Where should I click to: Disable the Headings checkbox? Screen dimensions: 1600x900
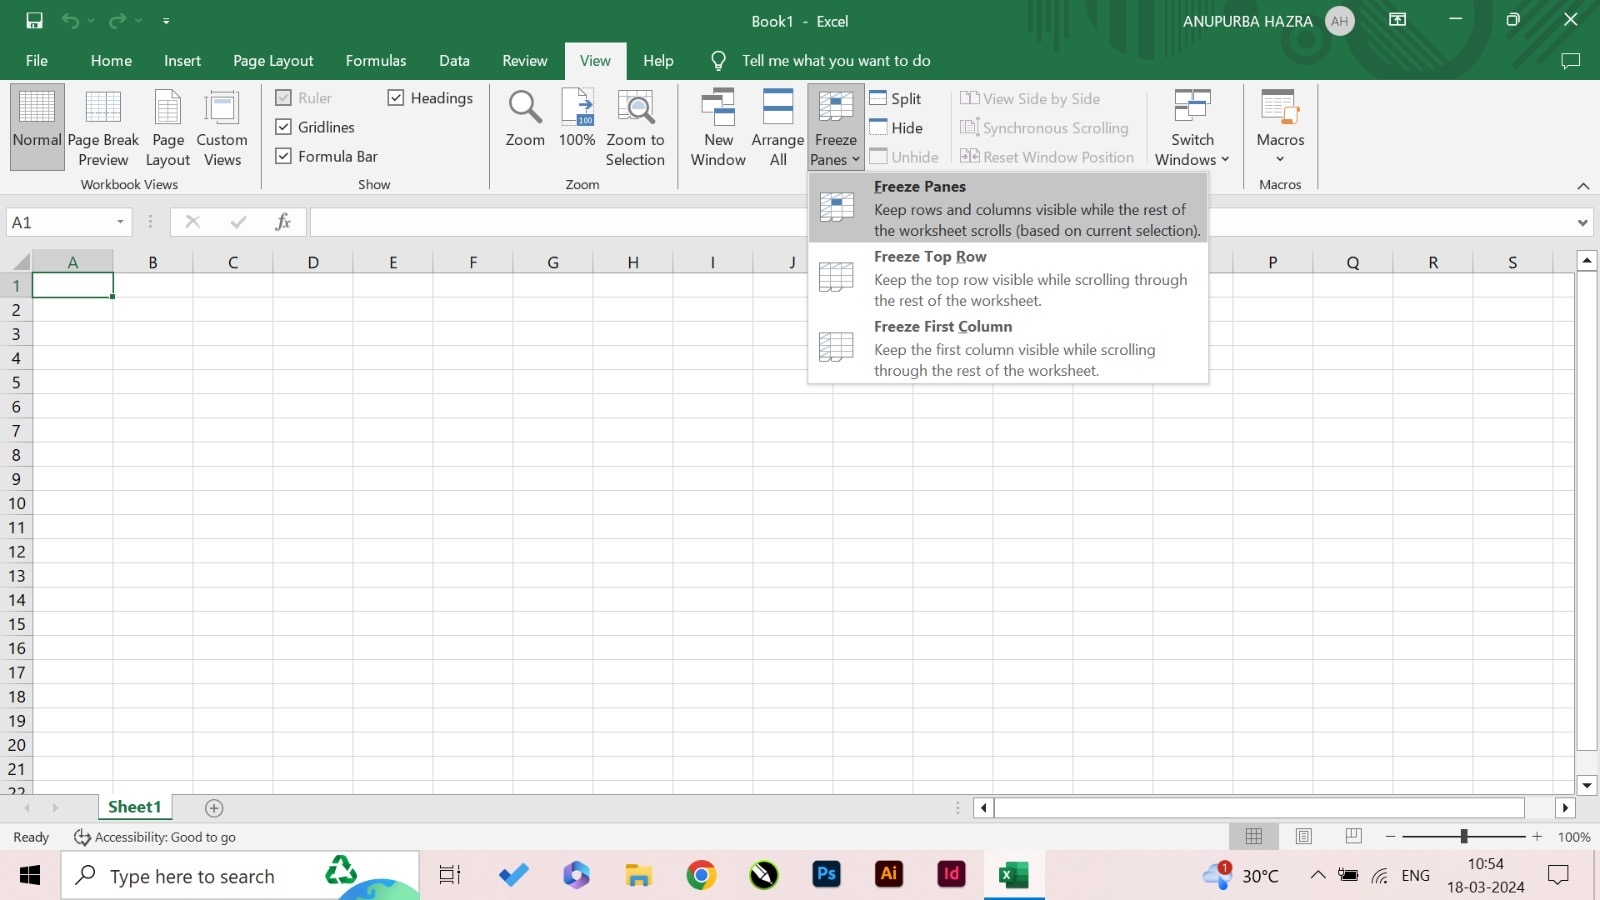[x=396, y=98]
